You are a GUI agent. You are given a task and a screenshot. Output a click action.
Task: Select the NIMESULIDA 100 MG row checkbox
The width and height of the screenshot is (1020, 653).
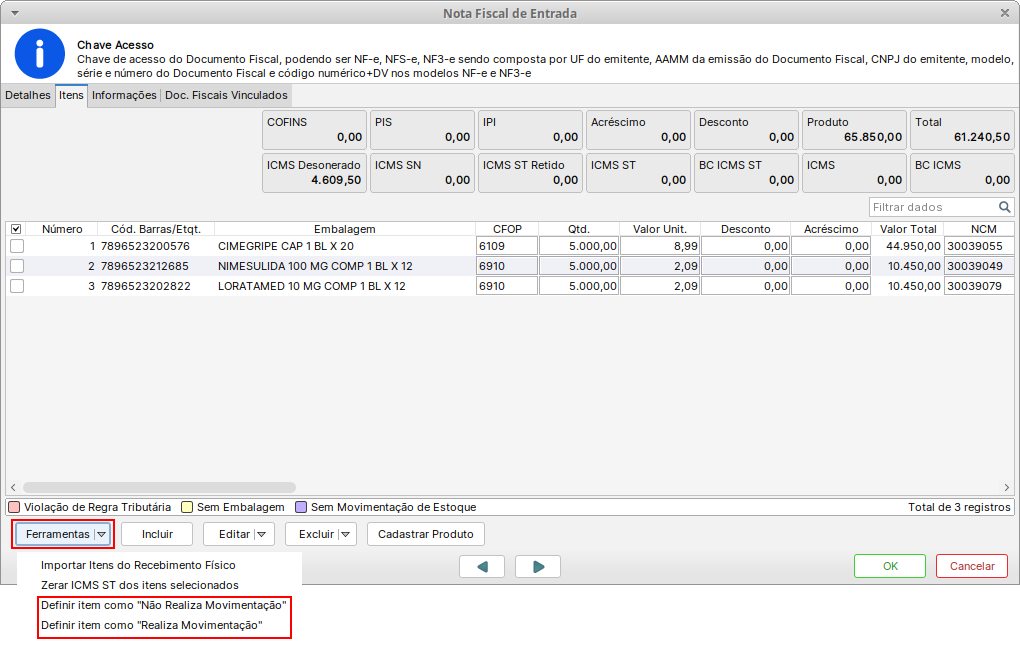pyautogui.click(x=16, y=266)
